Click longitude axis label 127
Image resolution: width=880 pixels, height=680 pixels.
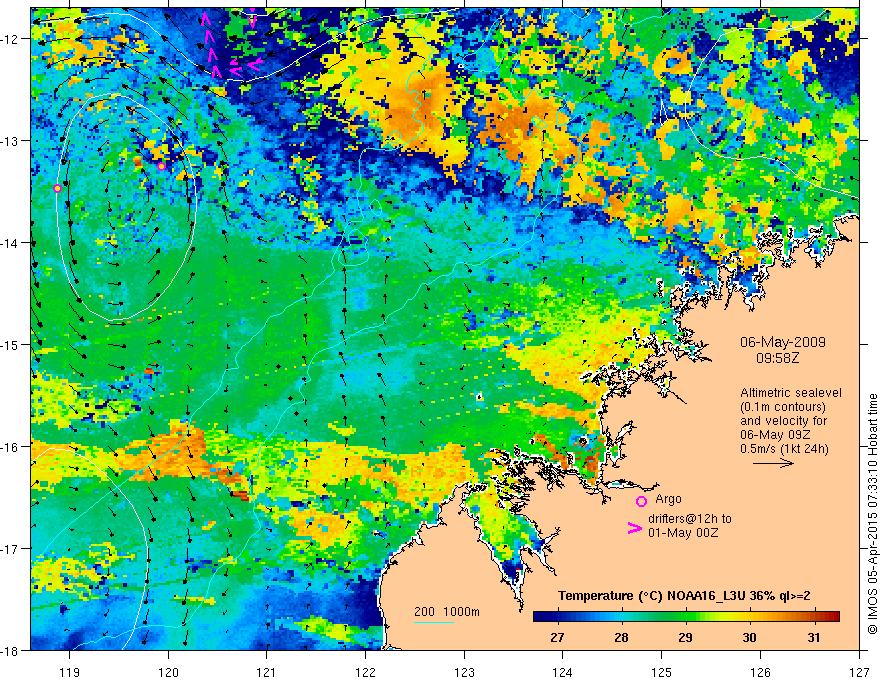coord(859,672)
